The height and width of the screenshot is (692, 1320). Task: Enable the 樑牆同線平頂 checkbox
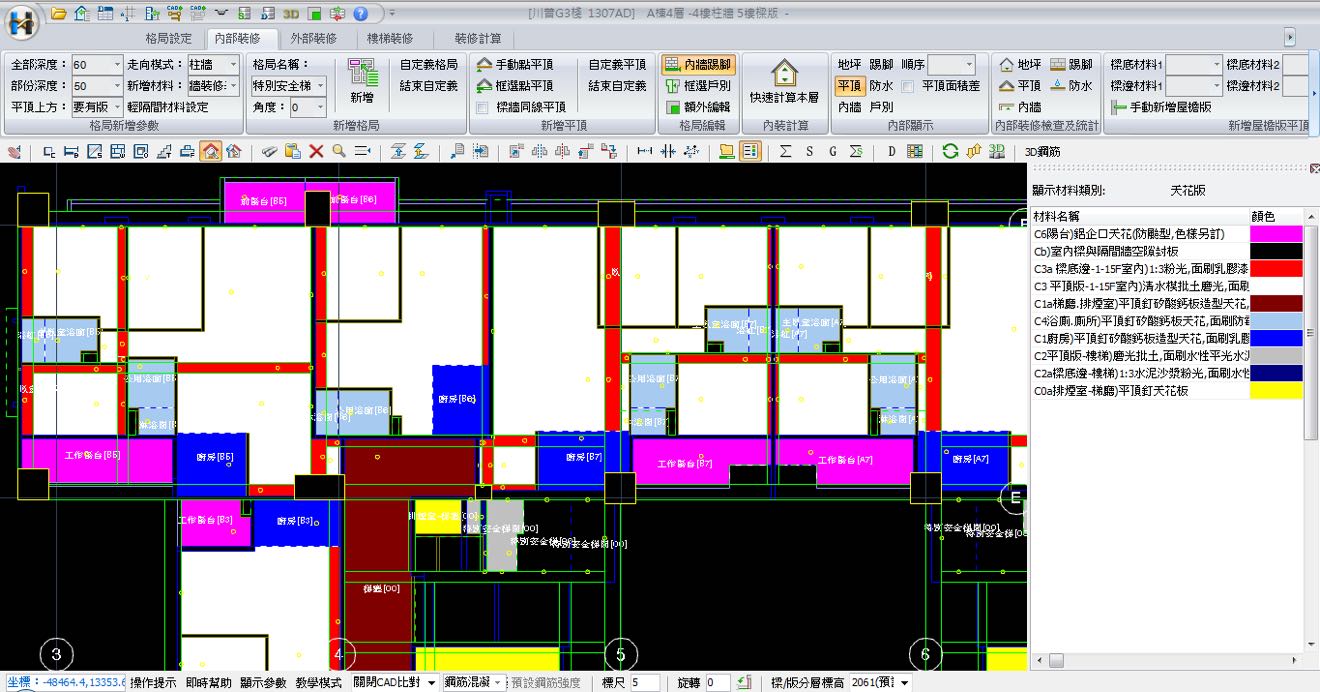coord(483,107)
